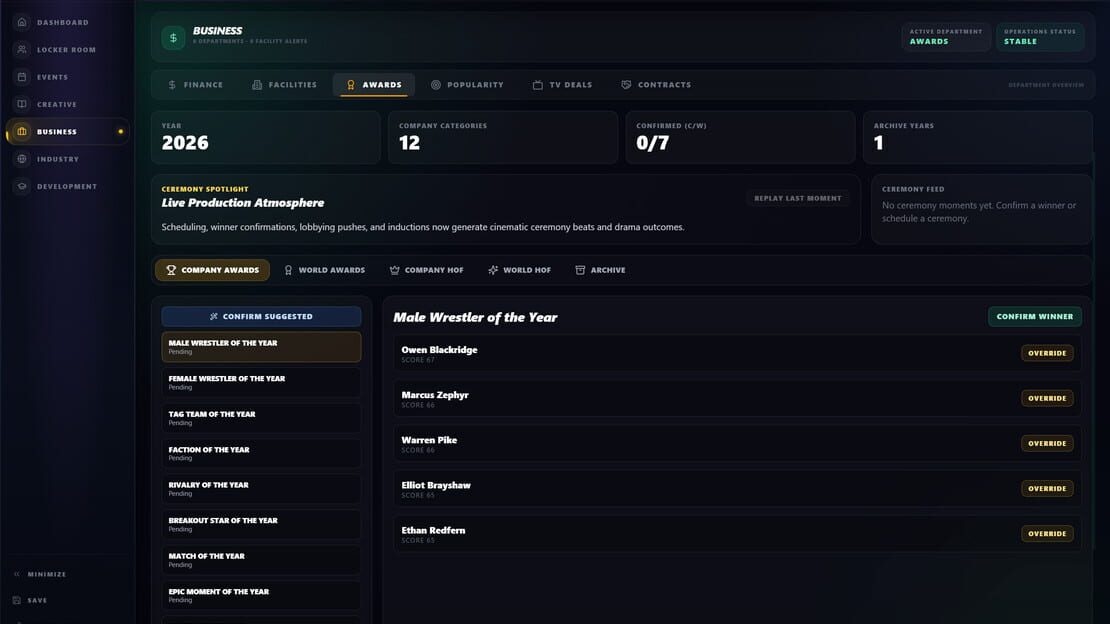Image resolution: width=1110 pixels, height=624 pixels.
Task: Click the Company Awards trophy icon
Action: point(171,270)
